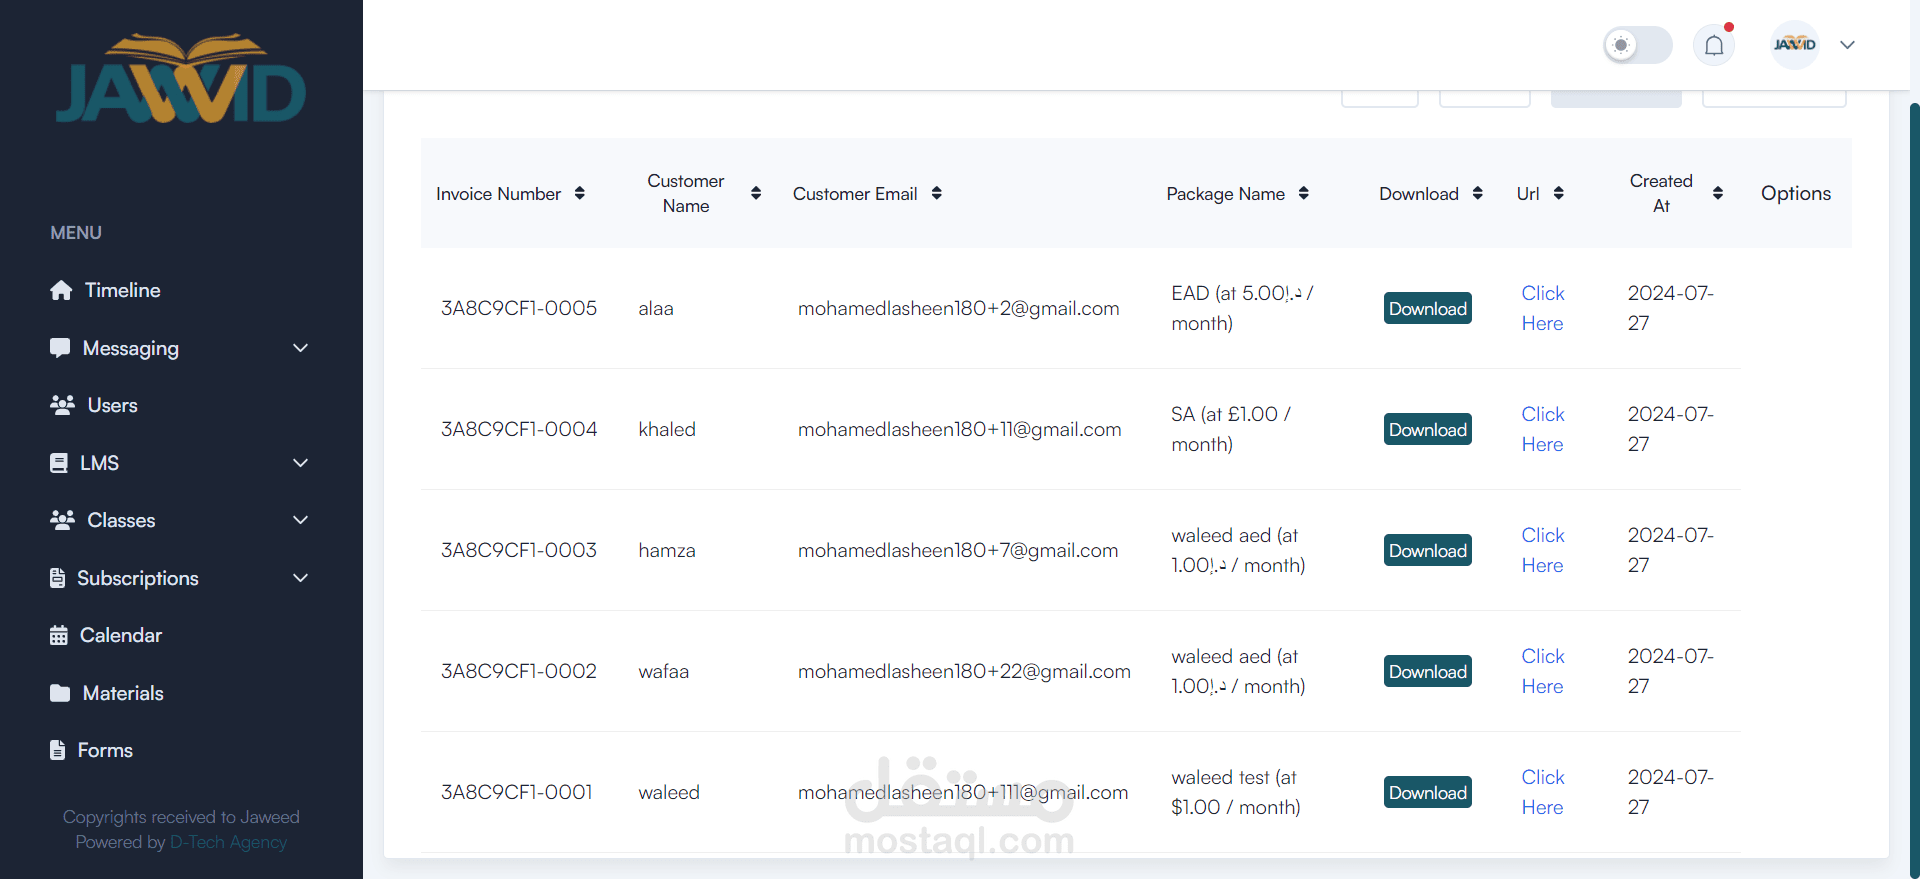Toggle the dark mode switch

click(1637, 45)
